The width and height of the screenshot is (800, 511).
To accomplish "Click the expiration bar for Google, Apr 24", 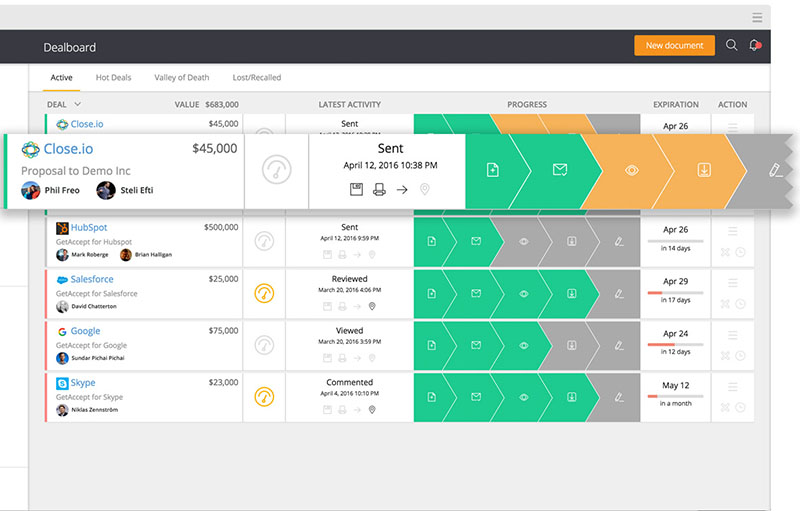I will 676,345.
